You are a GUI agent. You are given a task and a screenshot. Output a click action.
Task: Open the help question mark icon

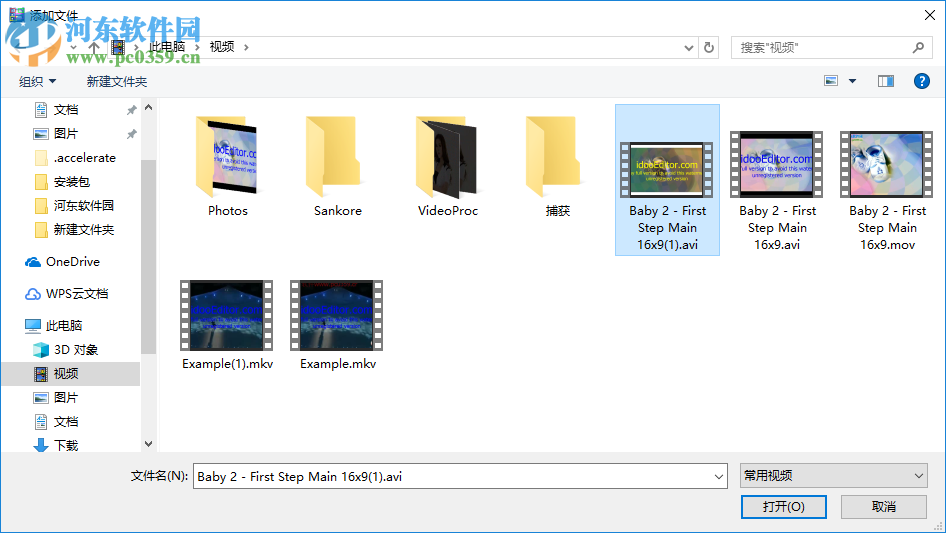[x=921, y=81]
